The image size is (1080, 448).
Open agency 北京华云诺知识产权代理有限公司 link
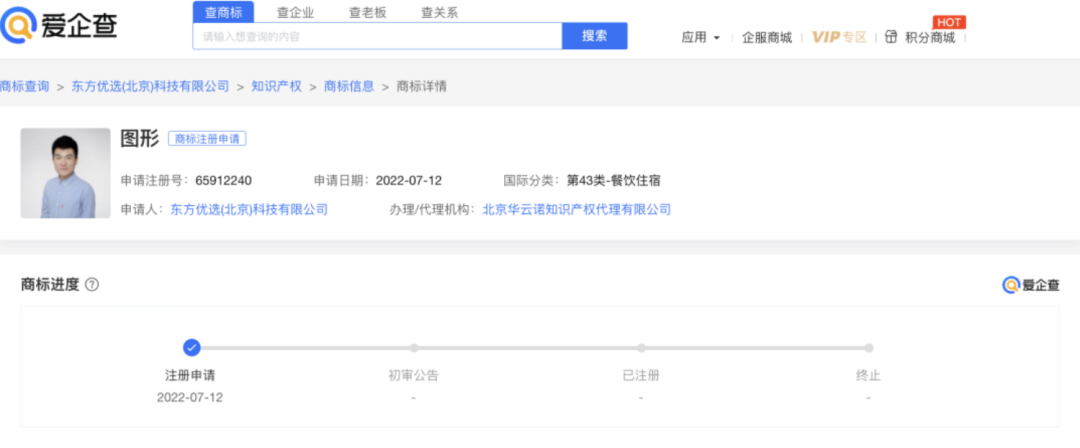577,210
